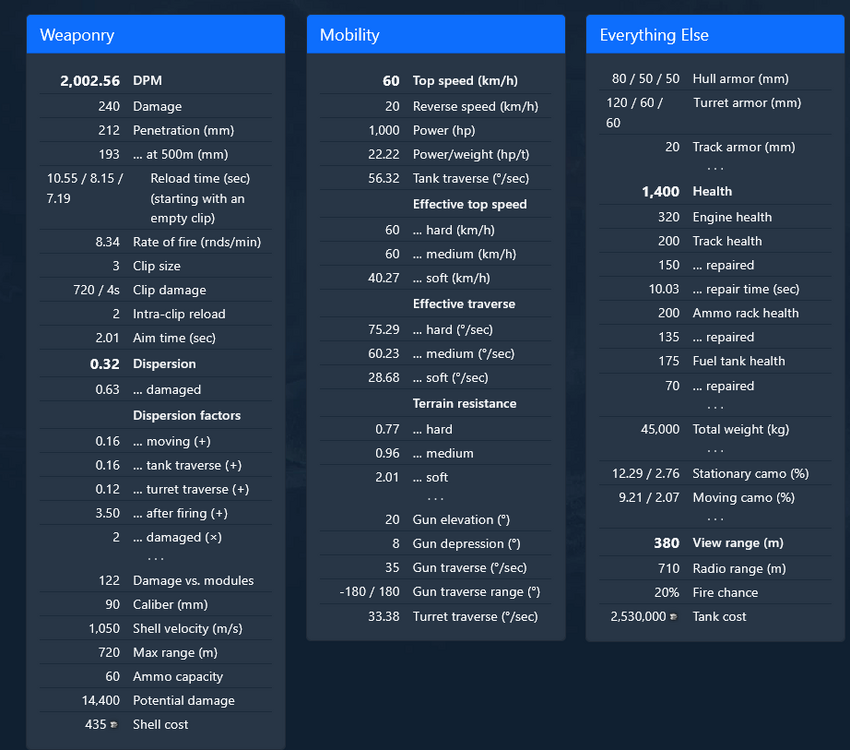Screen dimensions: 850x750
Task: Click the Intra-clip reload label
Action: (179, 314)
